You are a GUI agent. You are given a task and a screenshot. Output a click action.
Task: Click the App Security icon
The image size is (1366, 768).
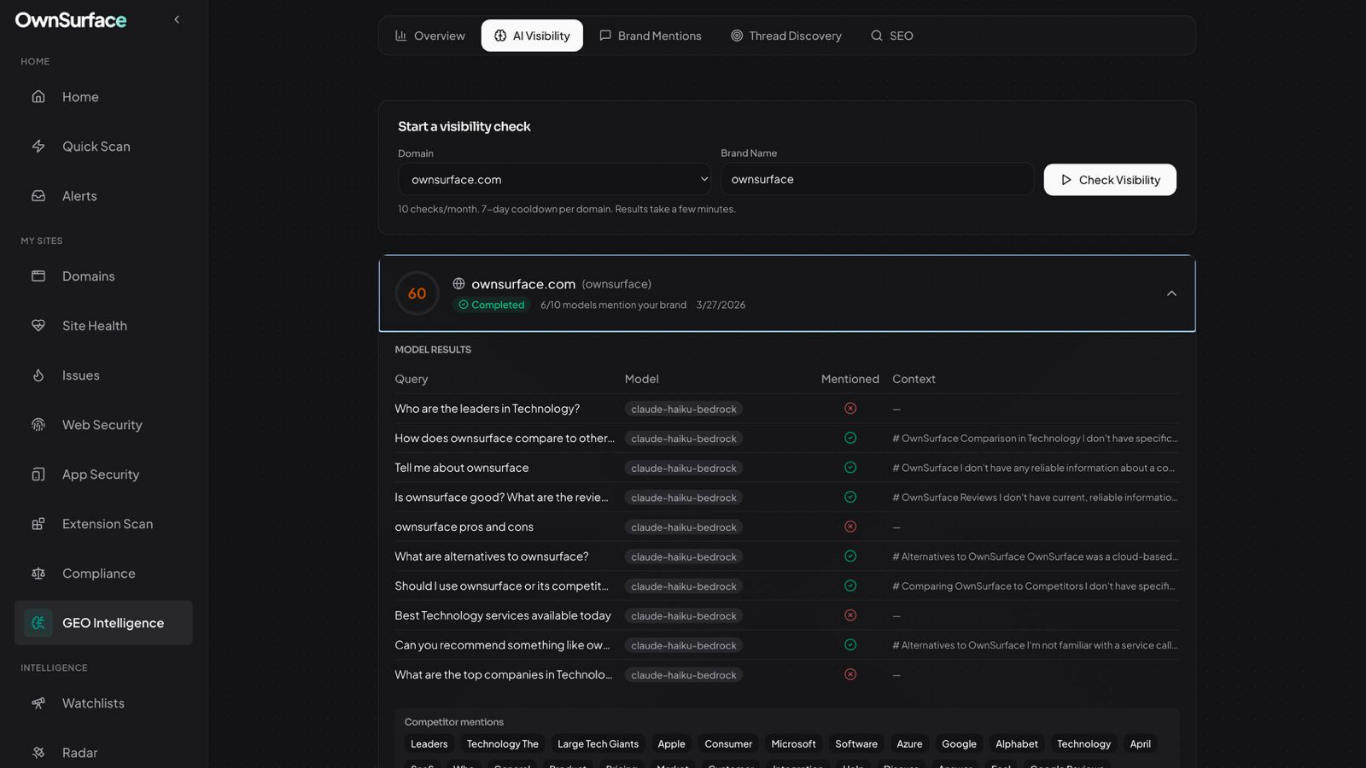(38, 474)
